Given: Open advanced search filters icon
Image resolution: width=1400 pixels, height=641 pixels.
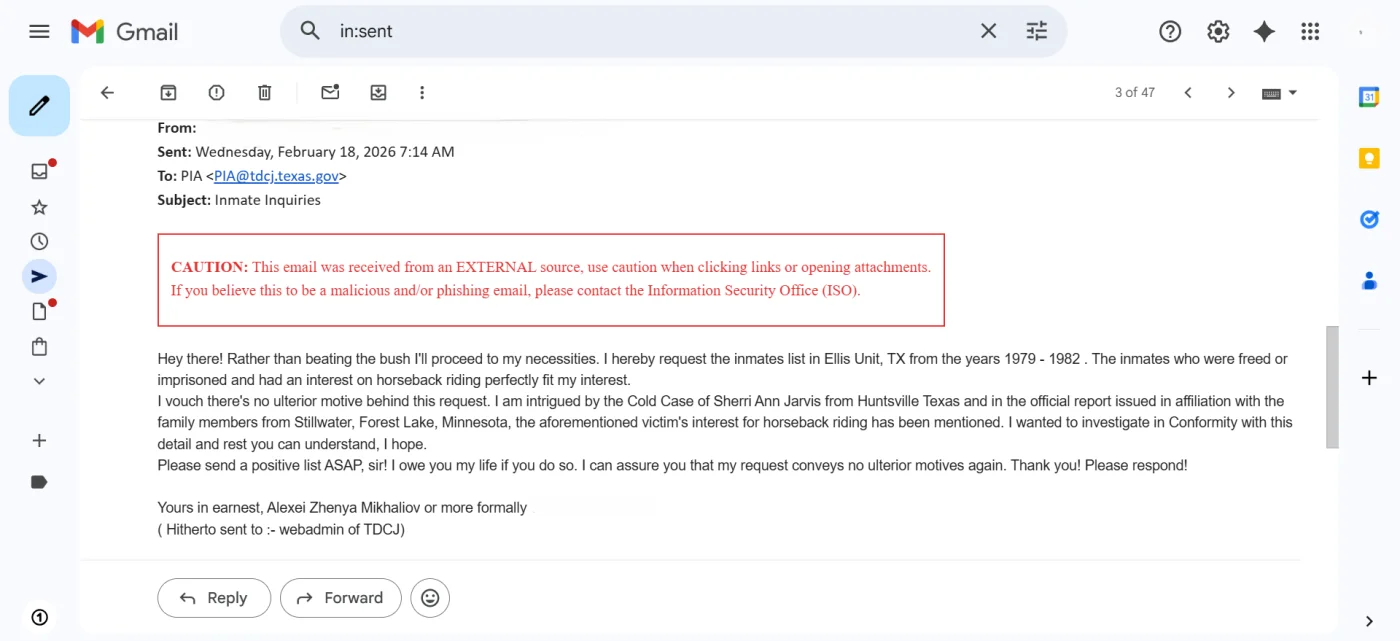Looking at the screenshot, I should (x=1036, y=31).
